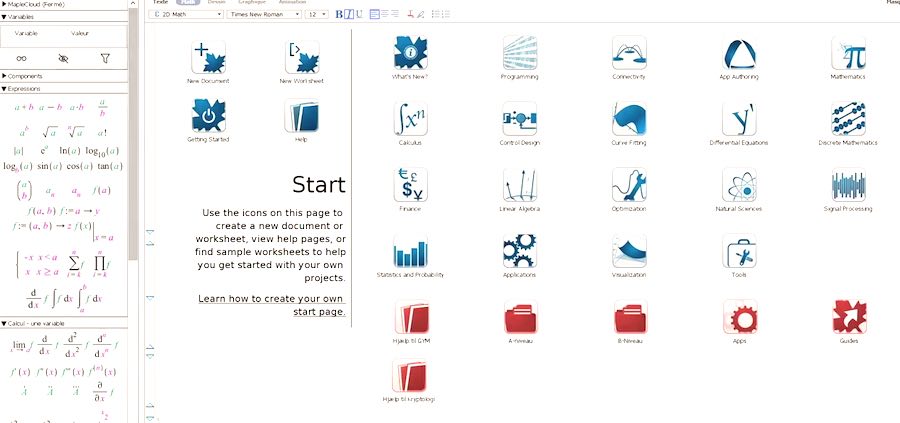Open the highlight color pen tool
900x423 pixels.
coord(421,14)
